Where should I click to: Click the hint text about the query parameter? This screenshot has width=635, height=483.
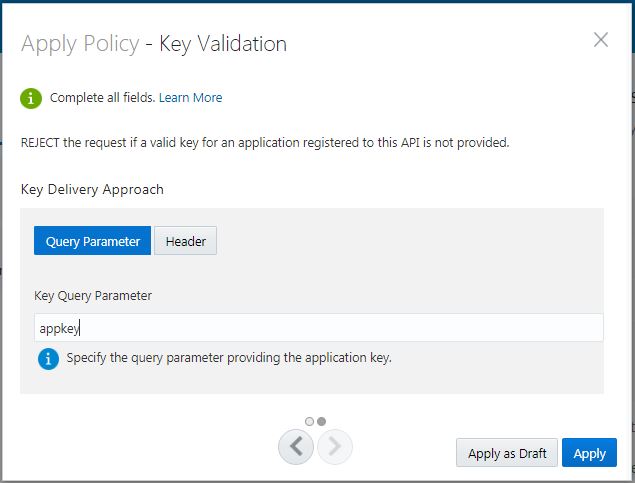point(229,358)
